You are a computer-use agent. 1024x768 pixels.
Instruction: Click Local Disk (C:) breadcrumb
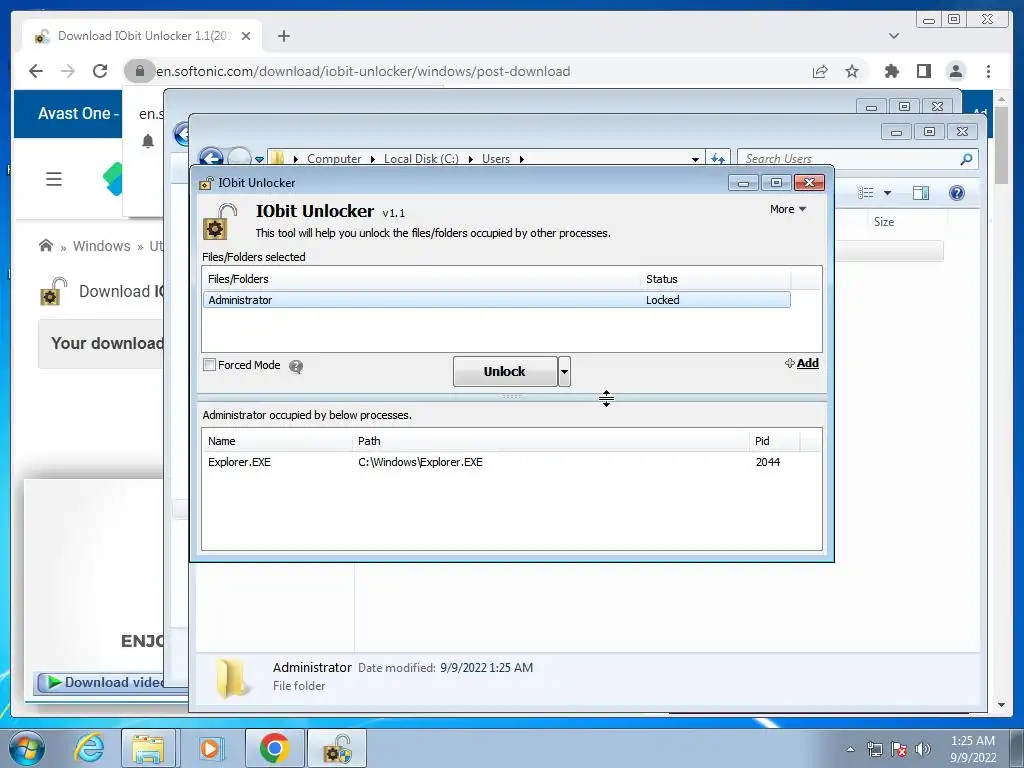click(x=421, y=159)
